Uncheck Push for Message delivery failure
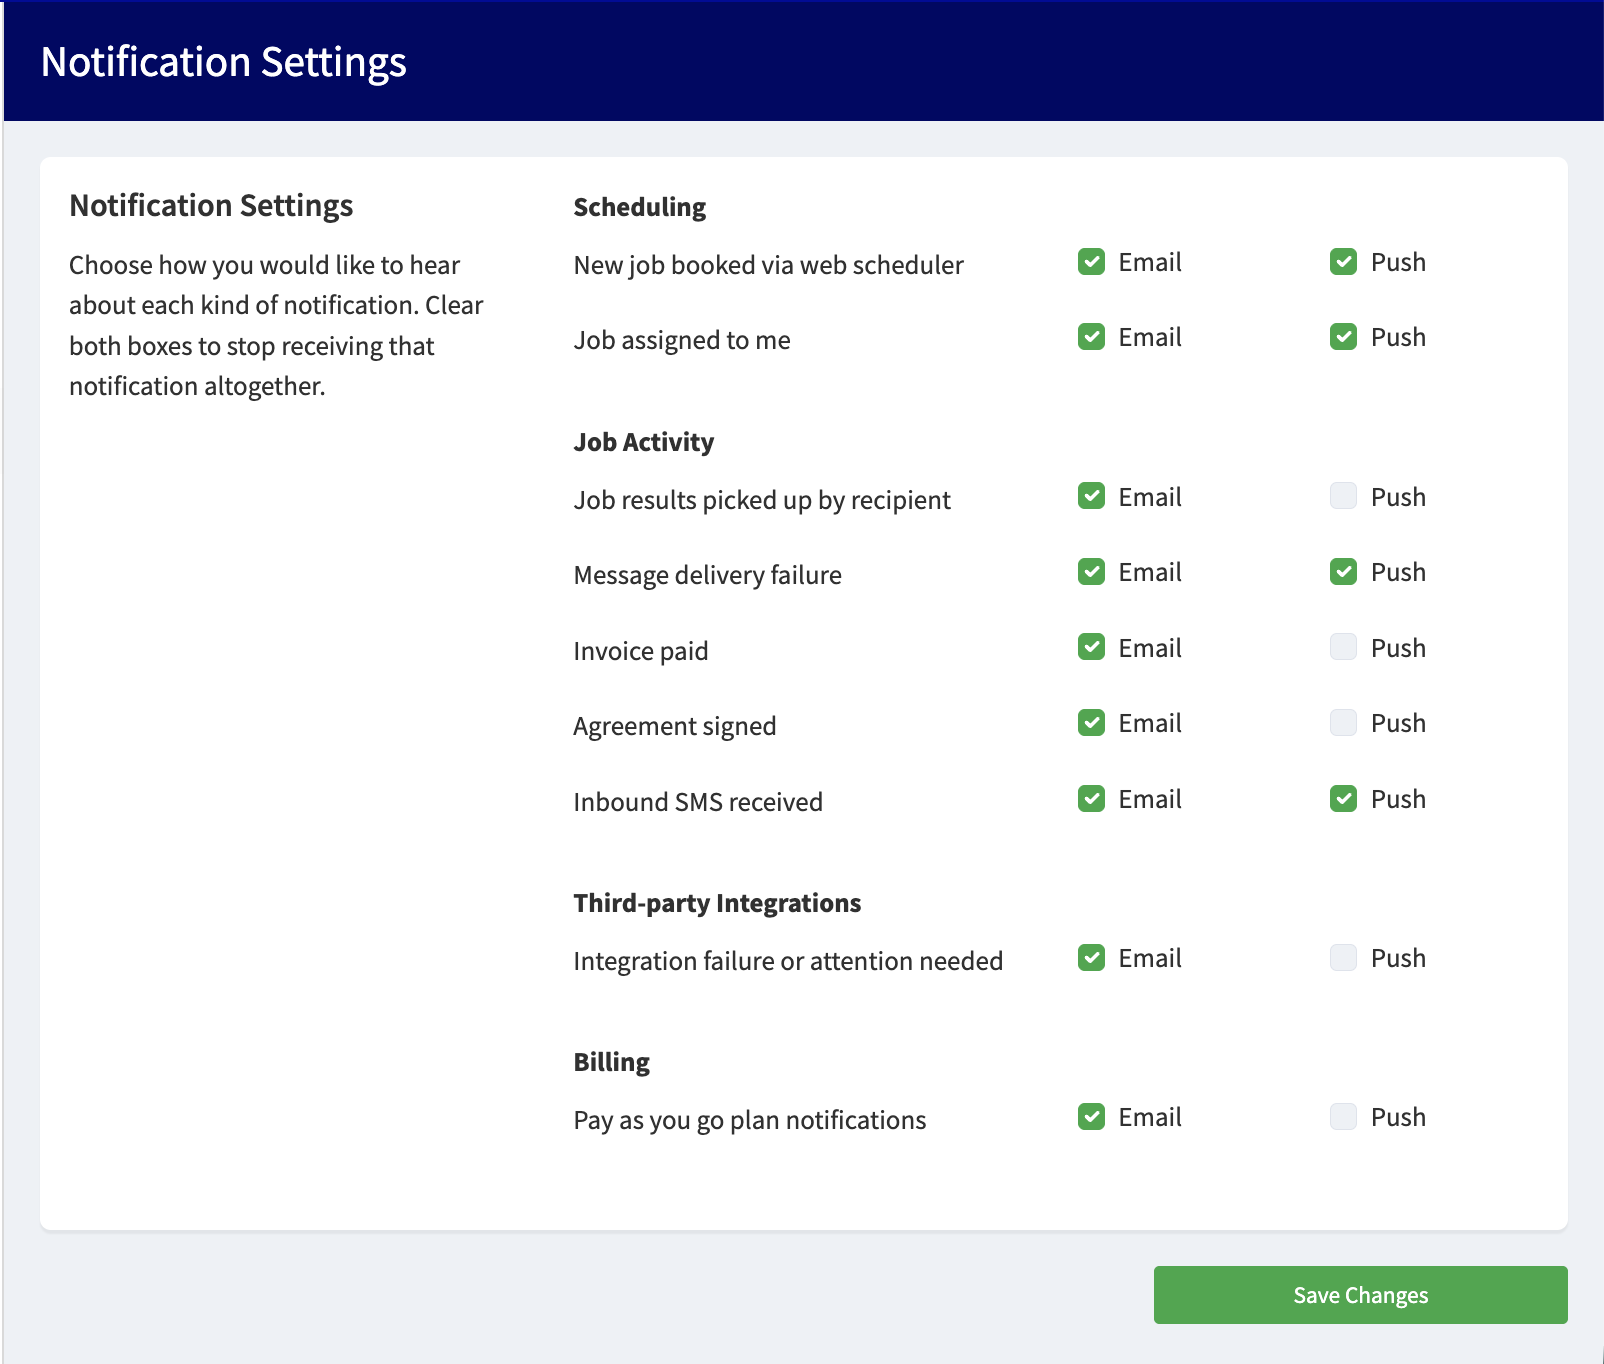 click(x=1343, y=572)
